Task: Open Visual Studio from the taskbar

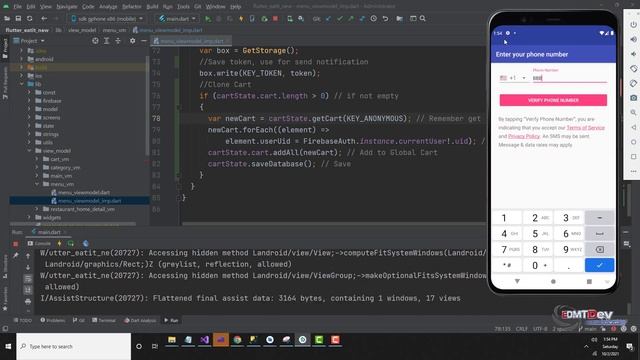Action: (204, 340)
